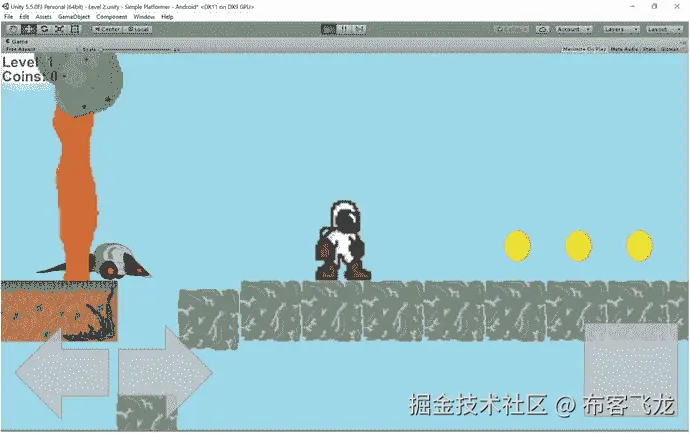The height and width of the screenshot is (433, 690).
Task: Open the Game tab options menu icon
Action: click(x=683, y=42)
